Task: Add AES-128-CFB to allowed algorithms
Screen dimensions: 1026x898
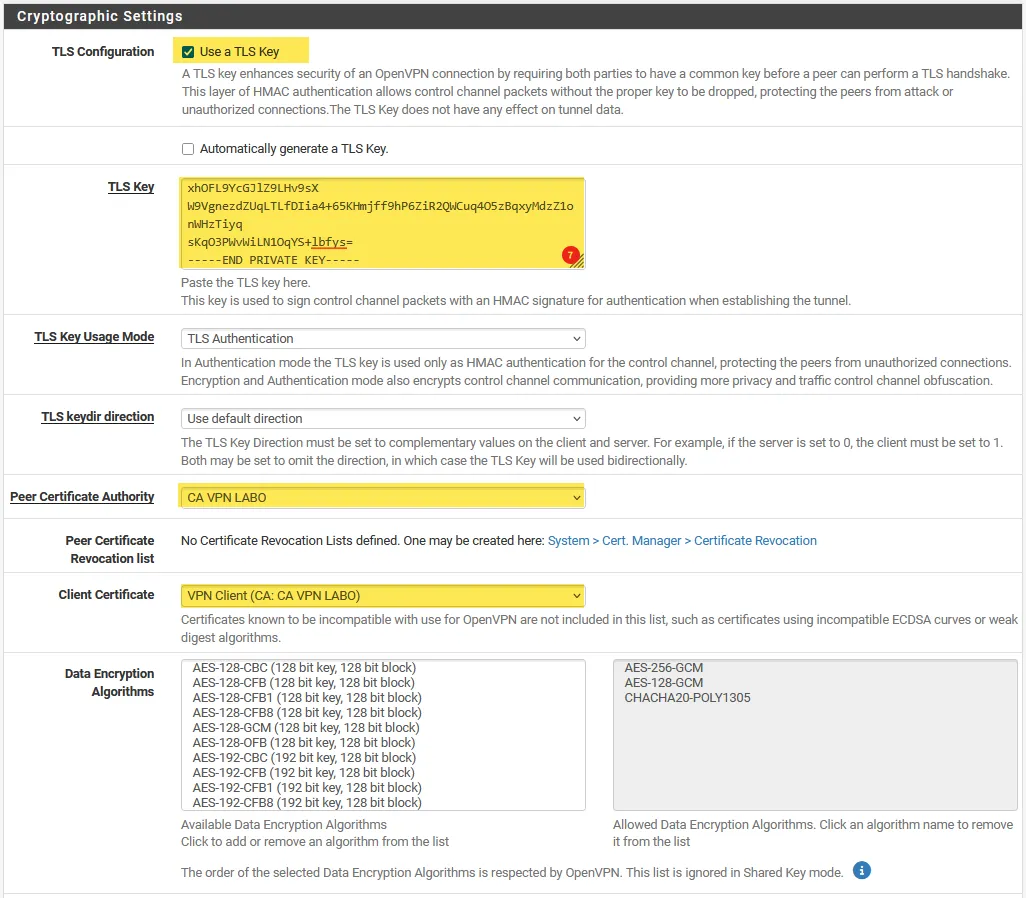Action: coord(304,683)
